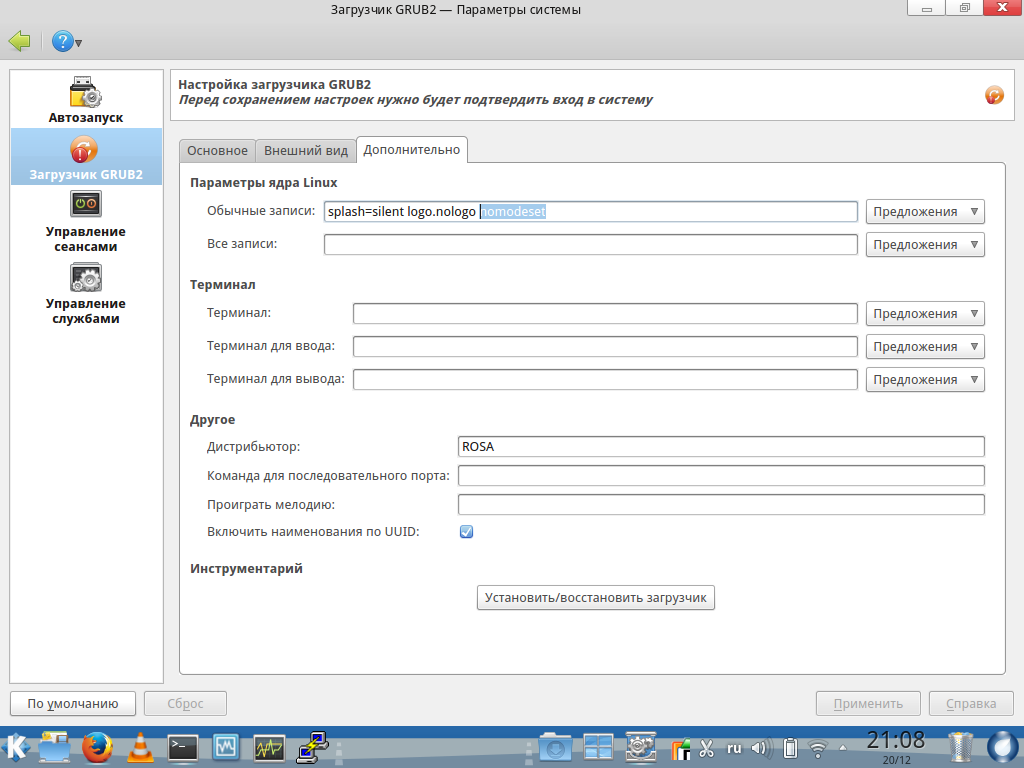Click the По умолчанию button
This screenshot has height=768, width=1024.
pos(72,703)
